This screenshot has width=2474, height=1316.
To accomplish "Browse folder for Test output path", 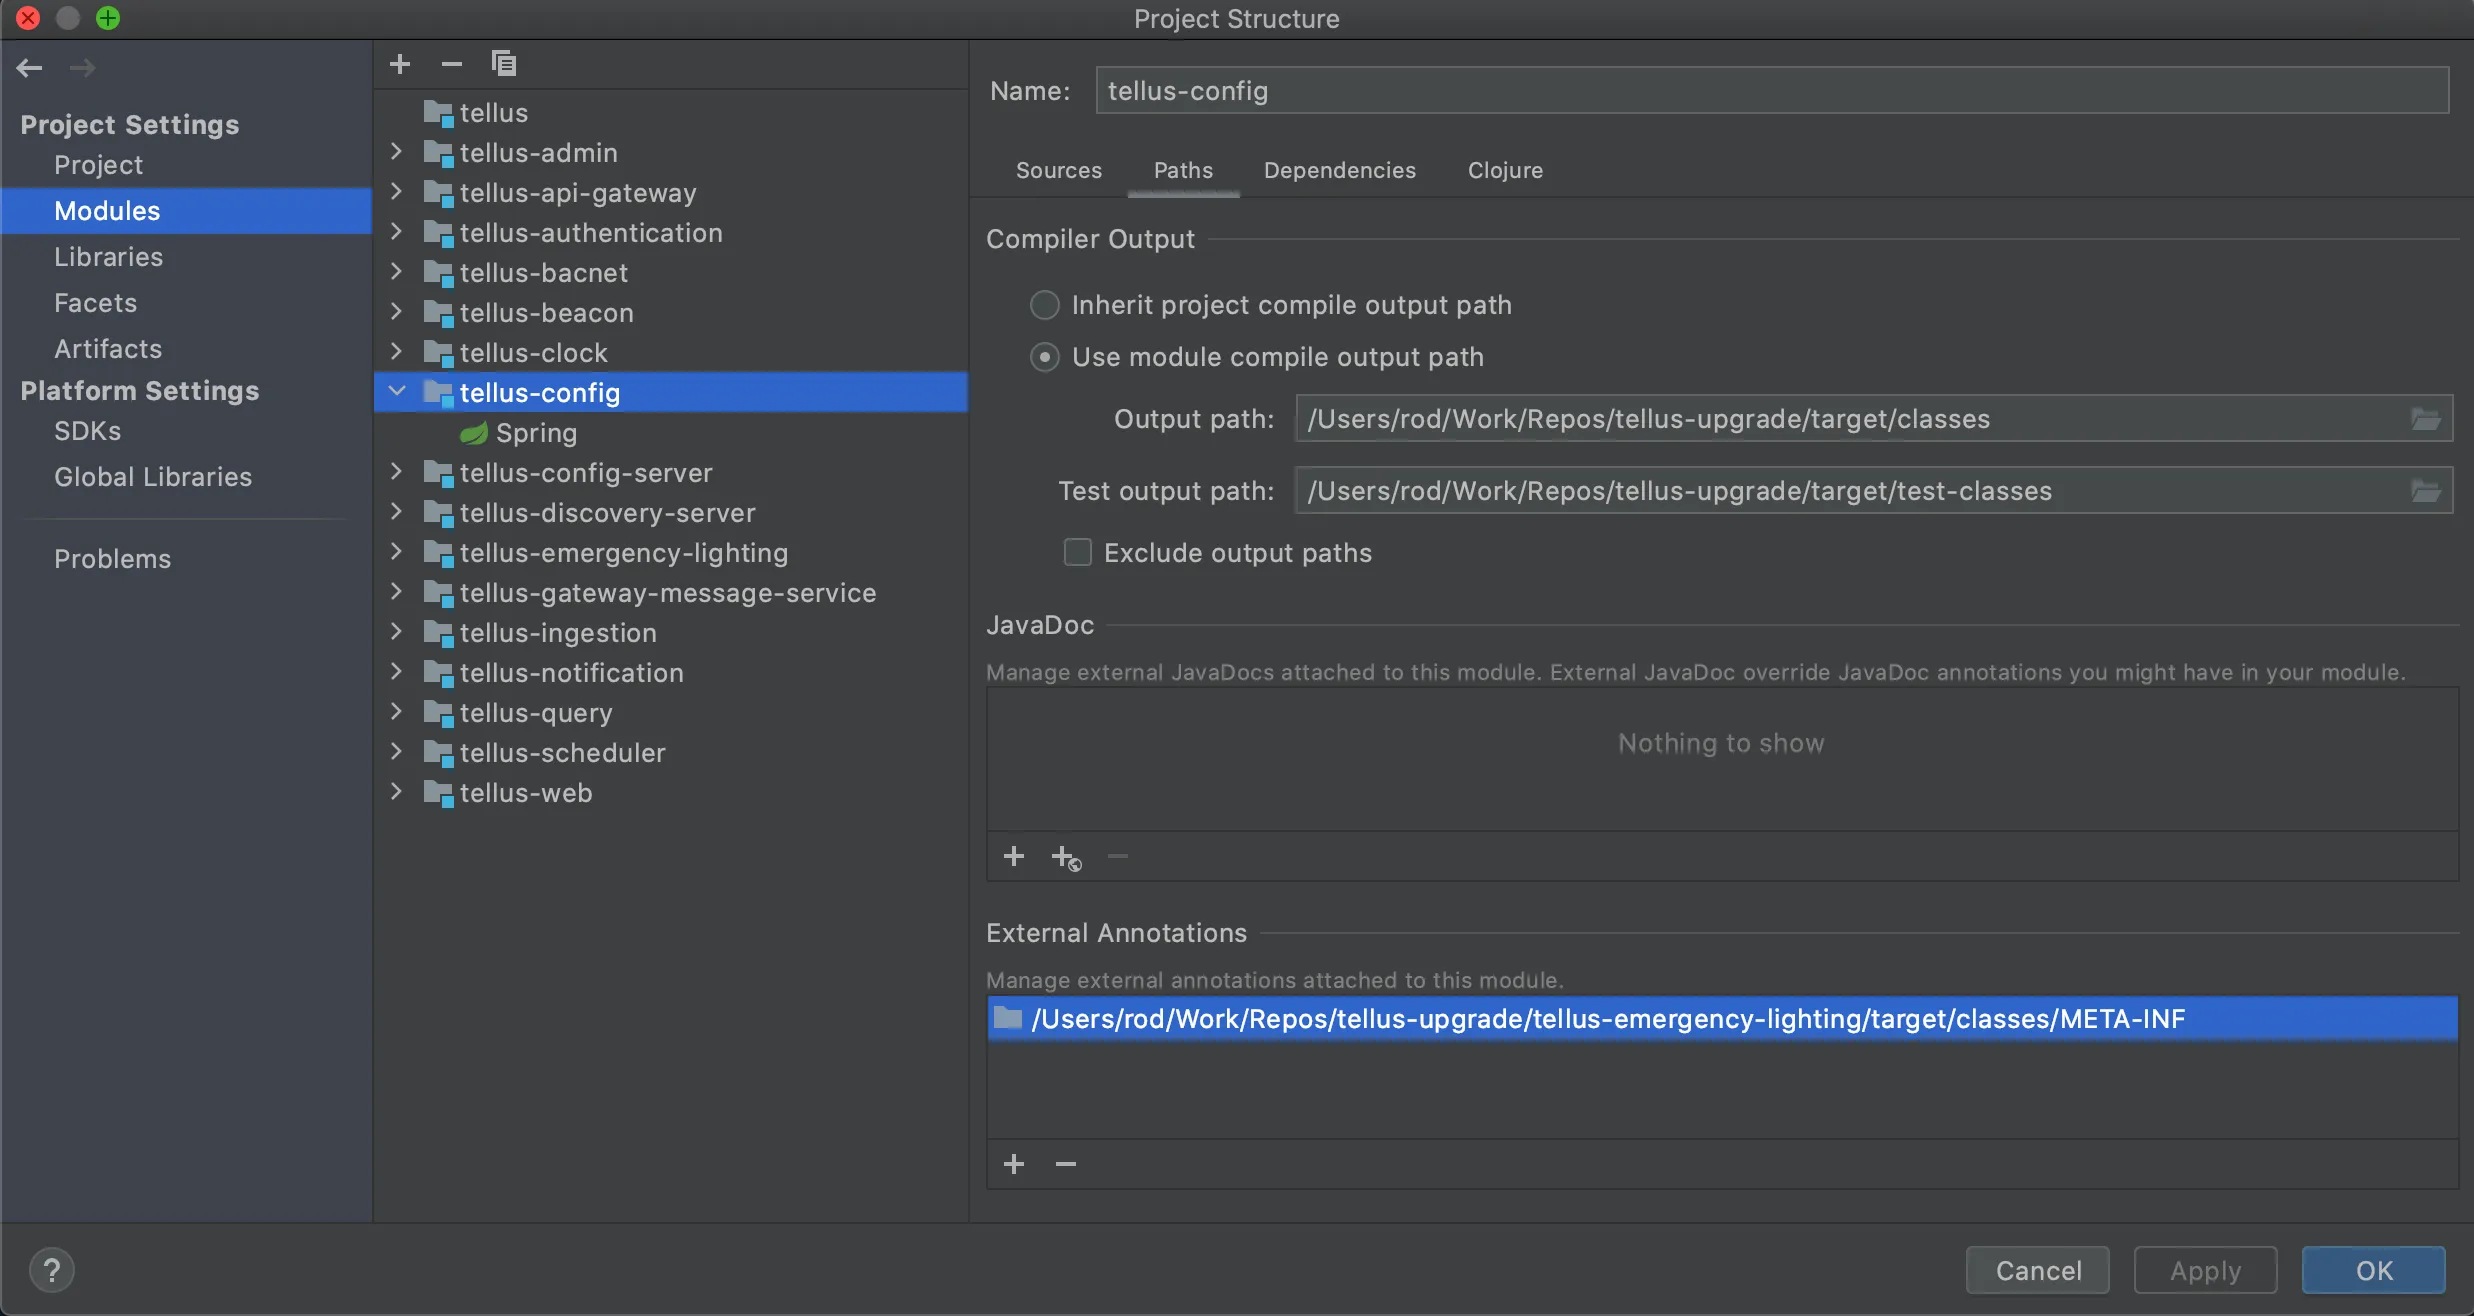I will click(2426, 491).
